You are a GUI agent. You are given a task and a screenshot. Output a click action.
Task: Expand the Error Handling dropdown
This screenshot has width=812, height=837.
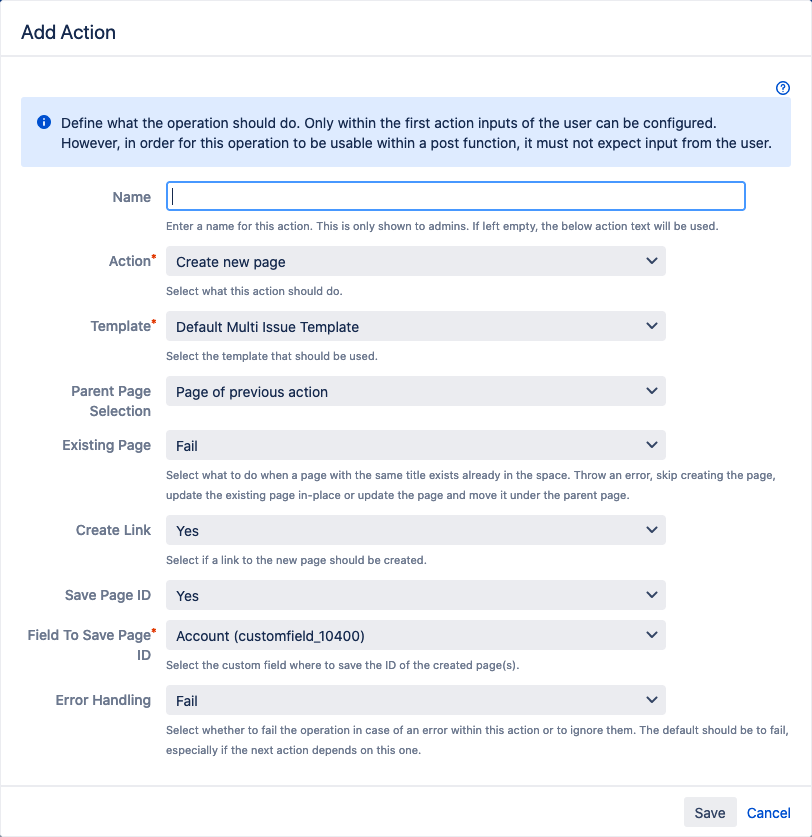415,701
